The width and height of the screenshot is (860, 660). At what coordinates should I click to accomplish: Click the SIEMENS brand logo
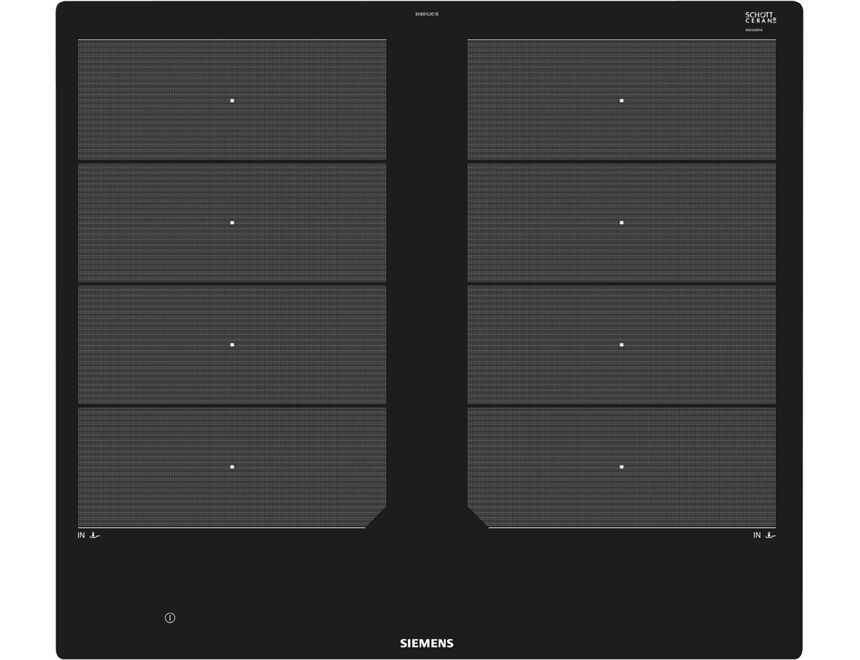pos(427,643)
